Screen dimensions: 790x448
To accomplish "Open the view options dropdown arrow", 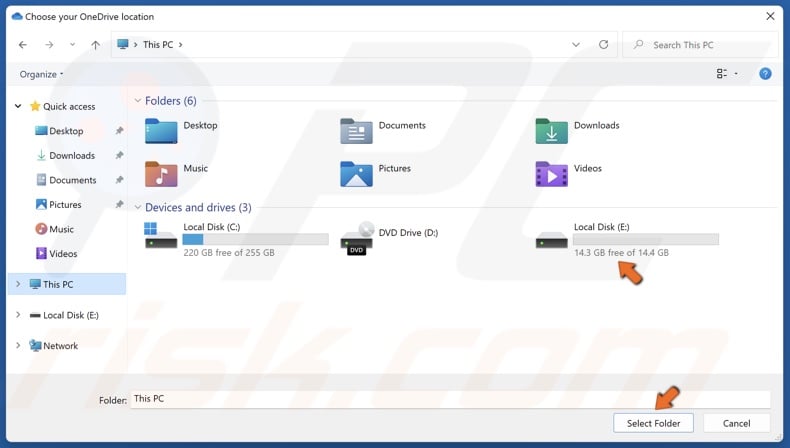I will pyautogui.click(x=736, y=74).
